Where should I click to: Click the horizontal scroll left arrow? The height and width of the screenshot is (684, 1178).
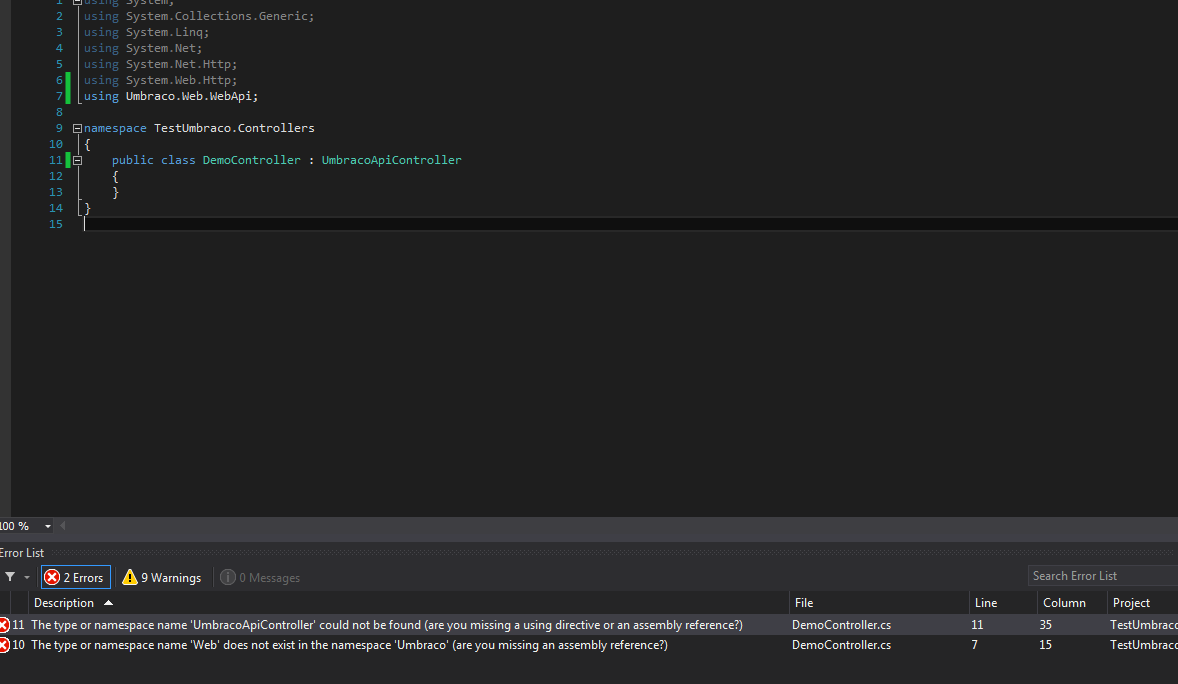pyautogui.click(x=62, y=526)
